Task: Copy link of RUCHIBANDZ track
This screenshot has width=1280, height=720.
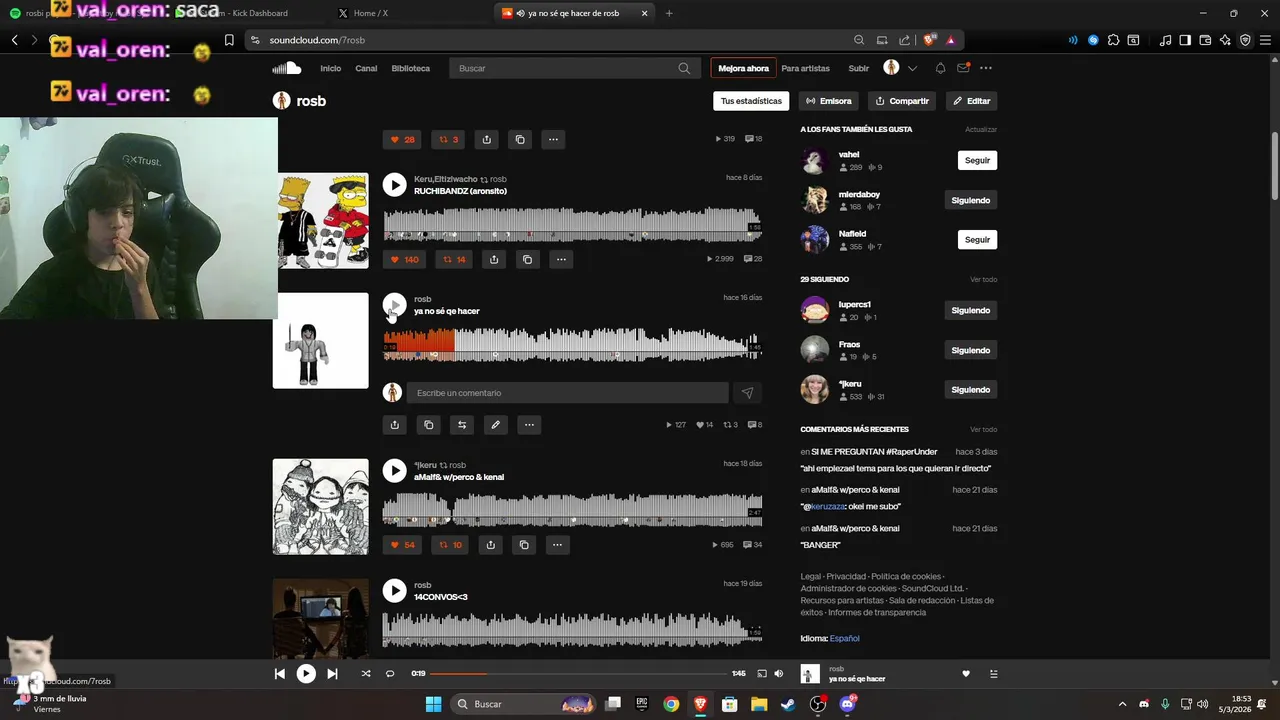Action: pos(527,259)
